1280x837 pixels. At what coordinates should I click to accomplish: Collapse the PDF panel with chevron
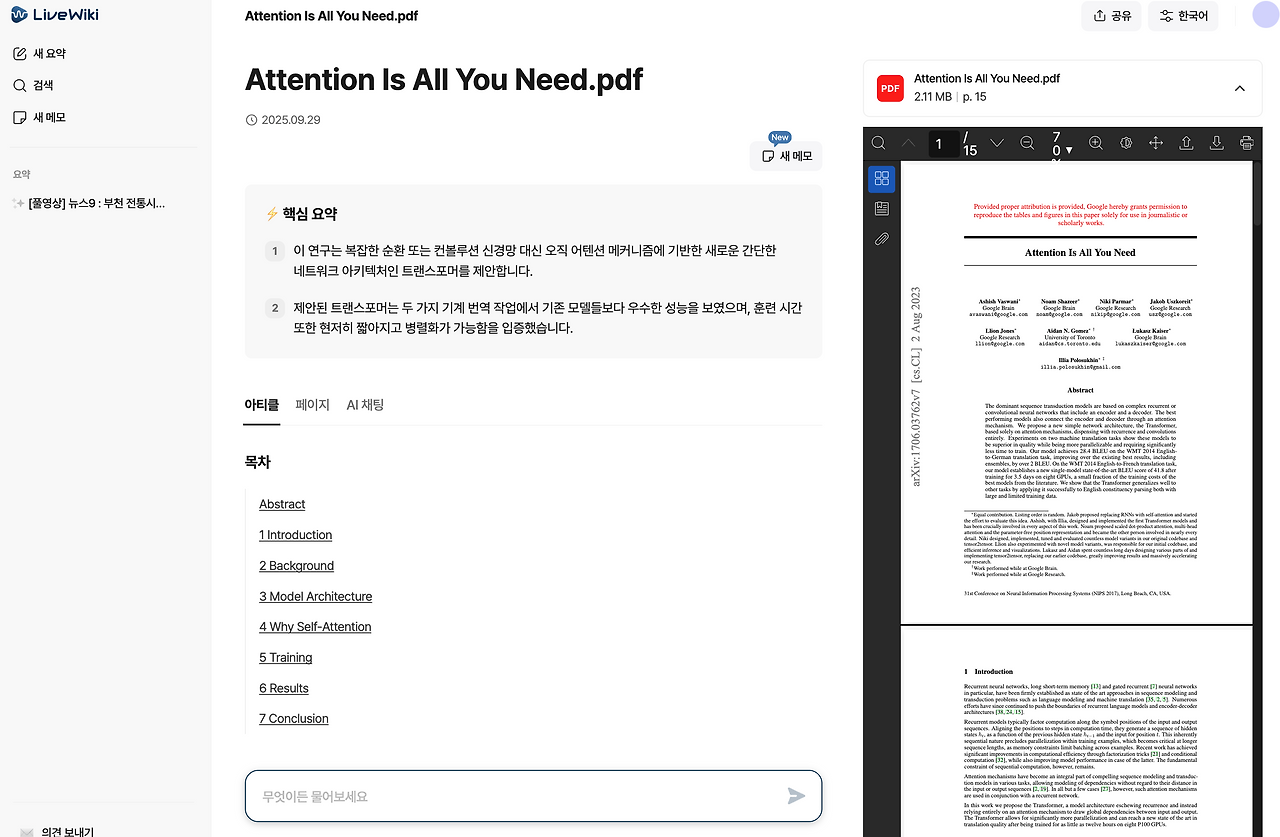[1240, 88]
